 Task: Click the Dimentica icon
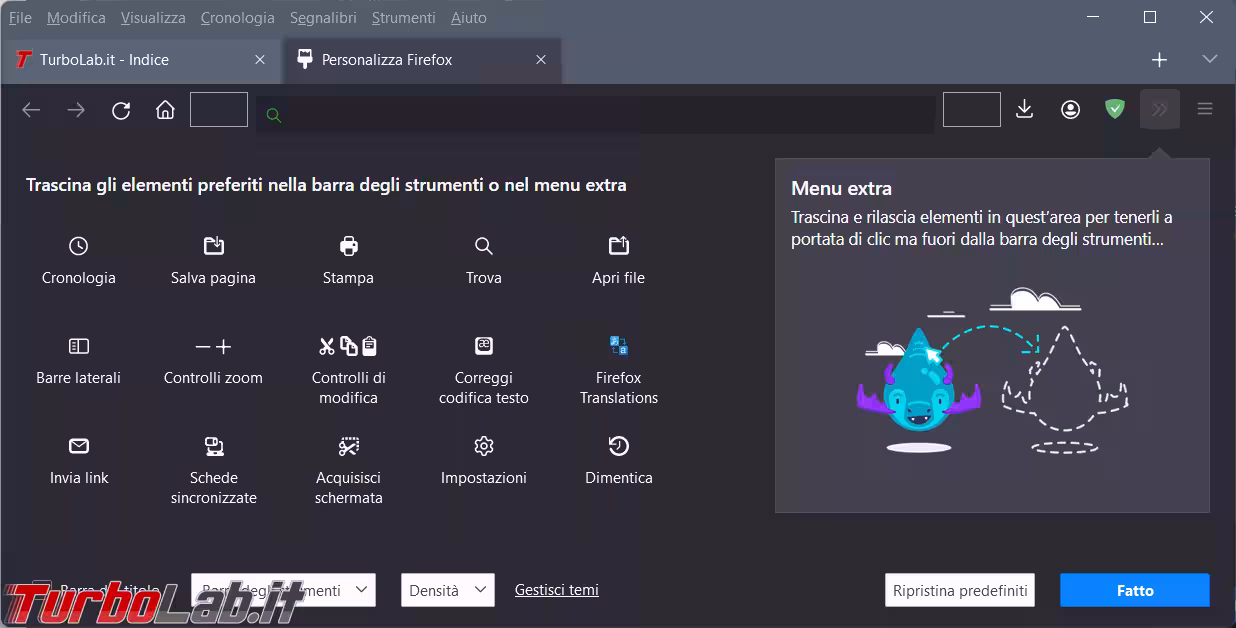tap(618, 446)
